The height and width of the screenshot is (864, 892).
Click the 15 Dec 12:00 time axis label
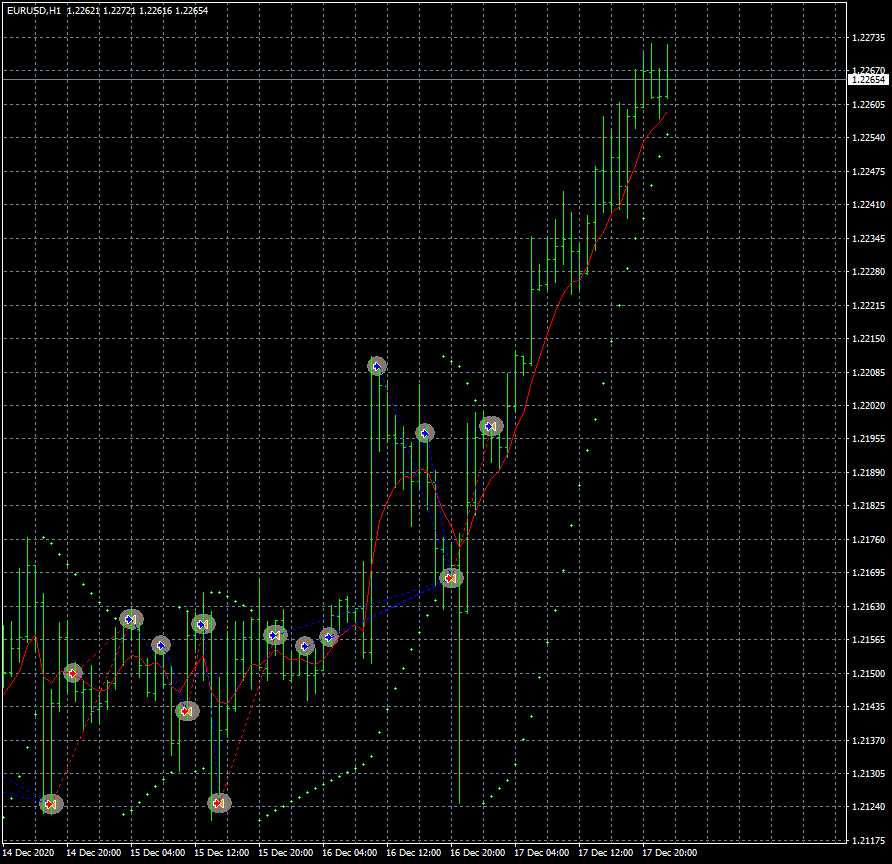point(221,853)
